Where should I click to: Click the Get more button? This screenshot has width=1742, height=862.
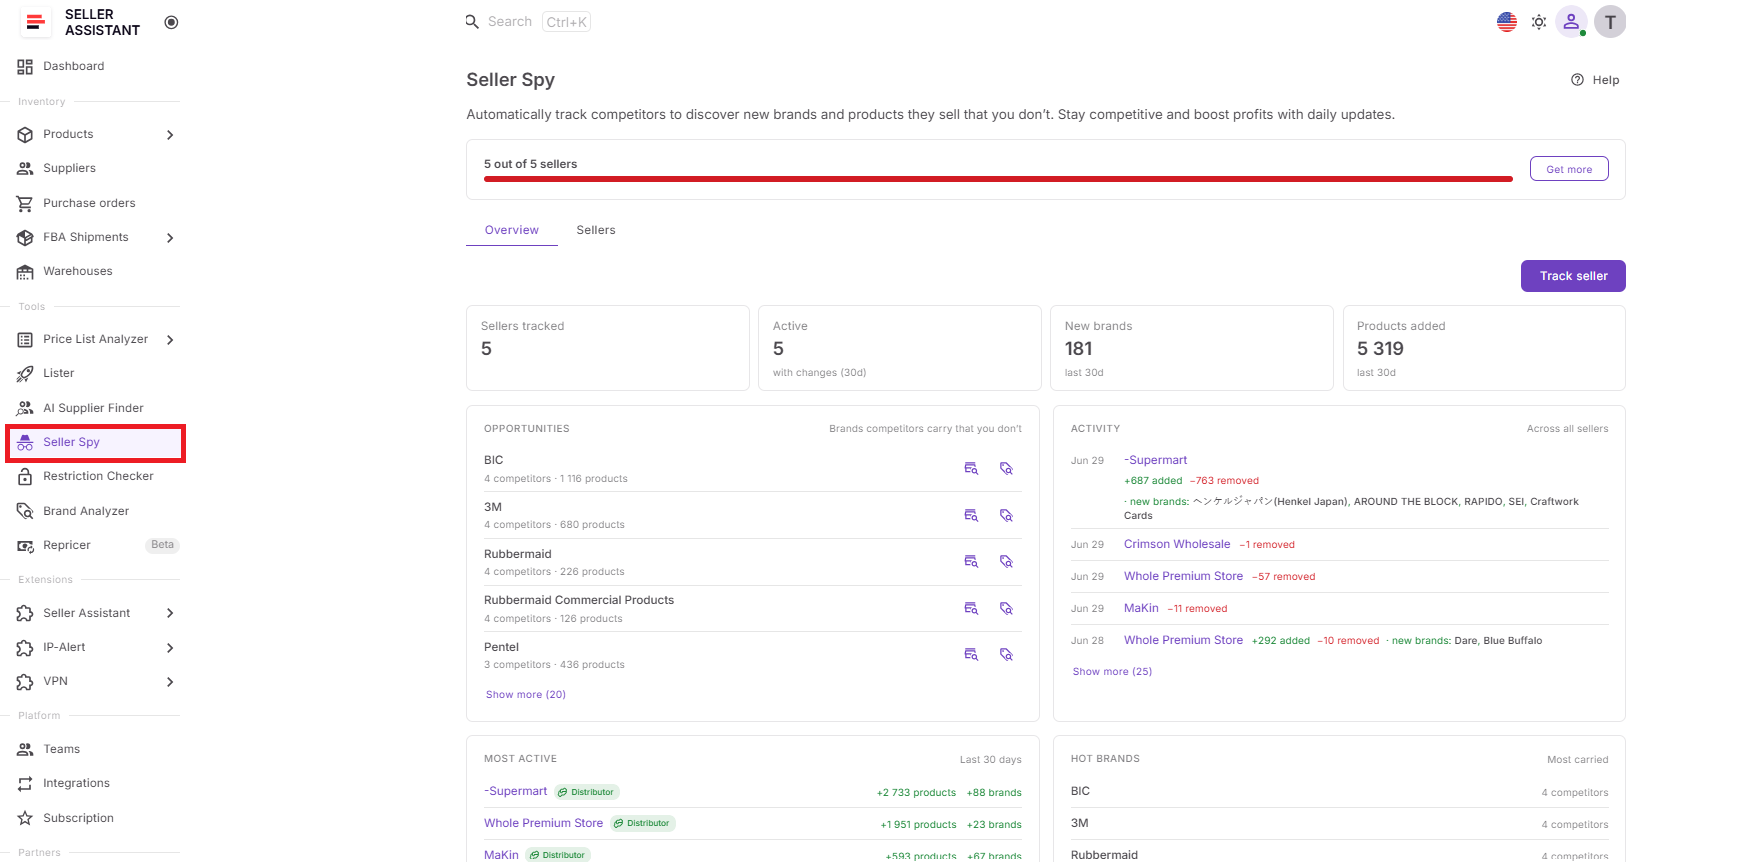point(1569,169)
